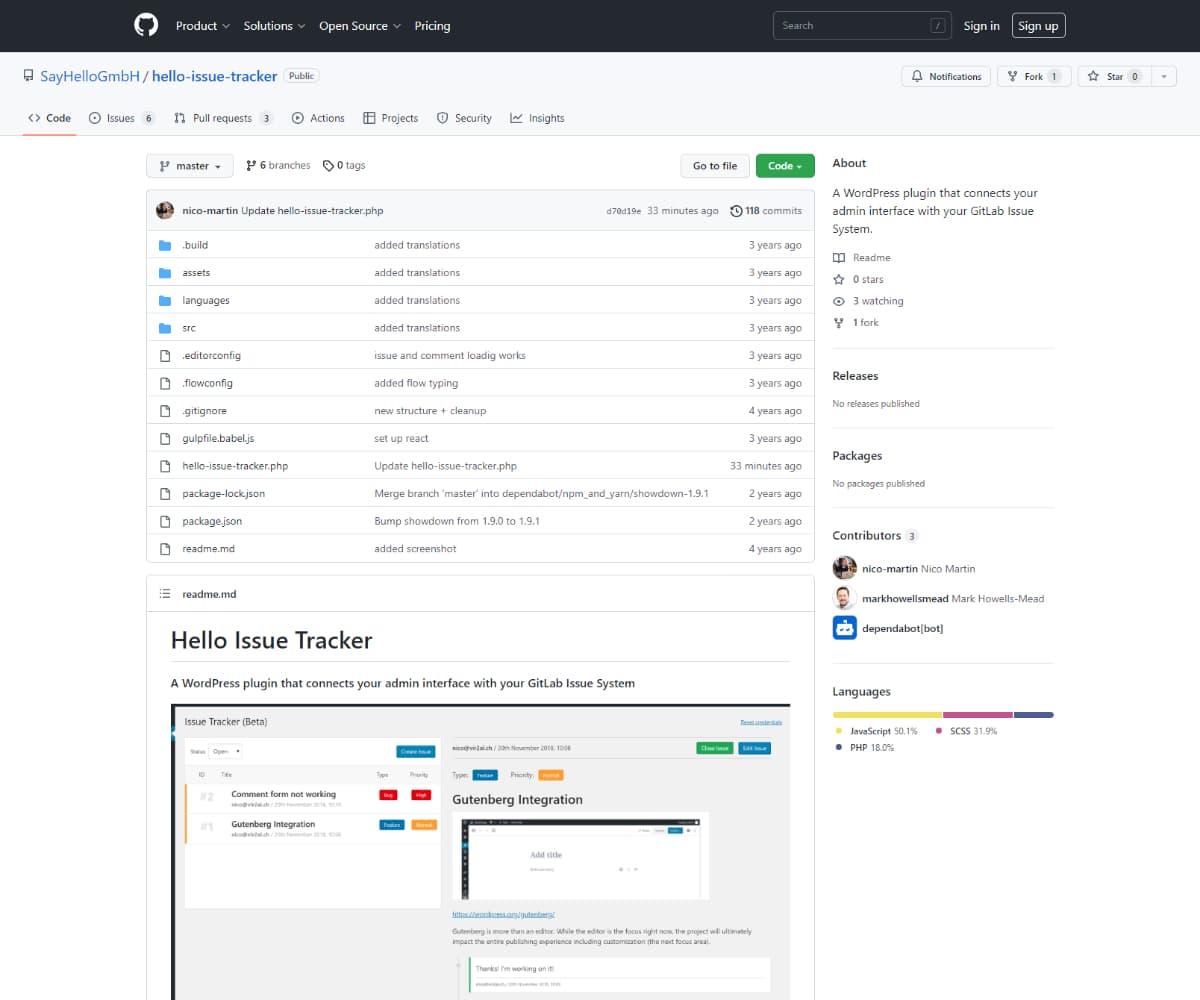Open the package-lock.json file
1200x1000 pixels.
[223, 494]
